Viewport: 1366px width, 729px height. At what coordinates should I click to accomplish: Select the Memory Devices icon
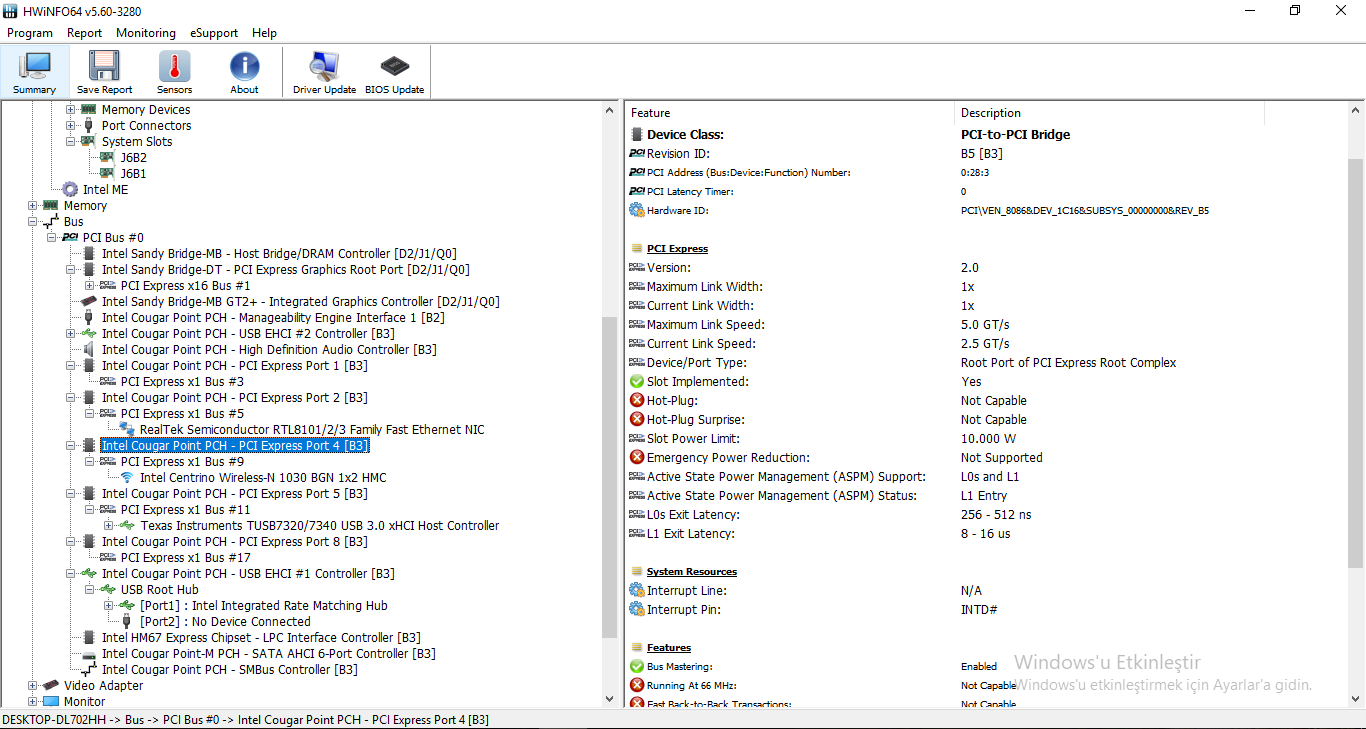pos(88,109)
